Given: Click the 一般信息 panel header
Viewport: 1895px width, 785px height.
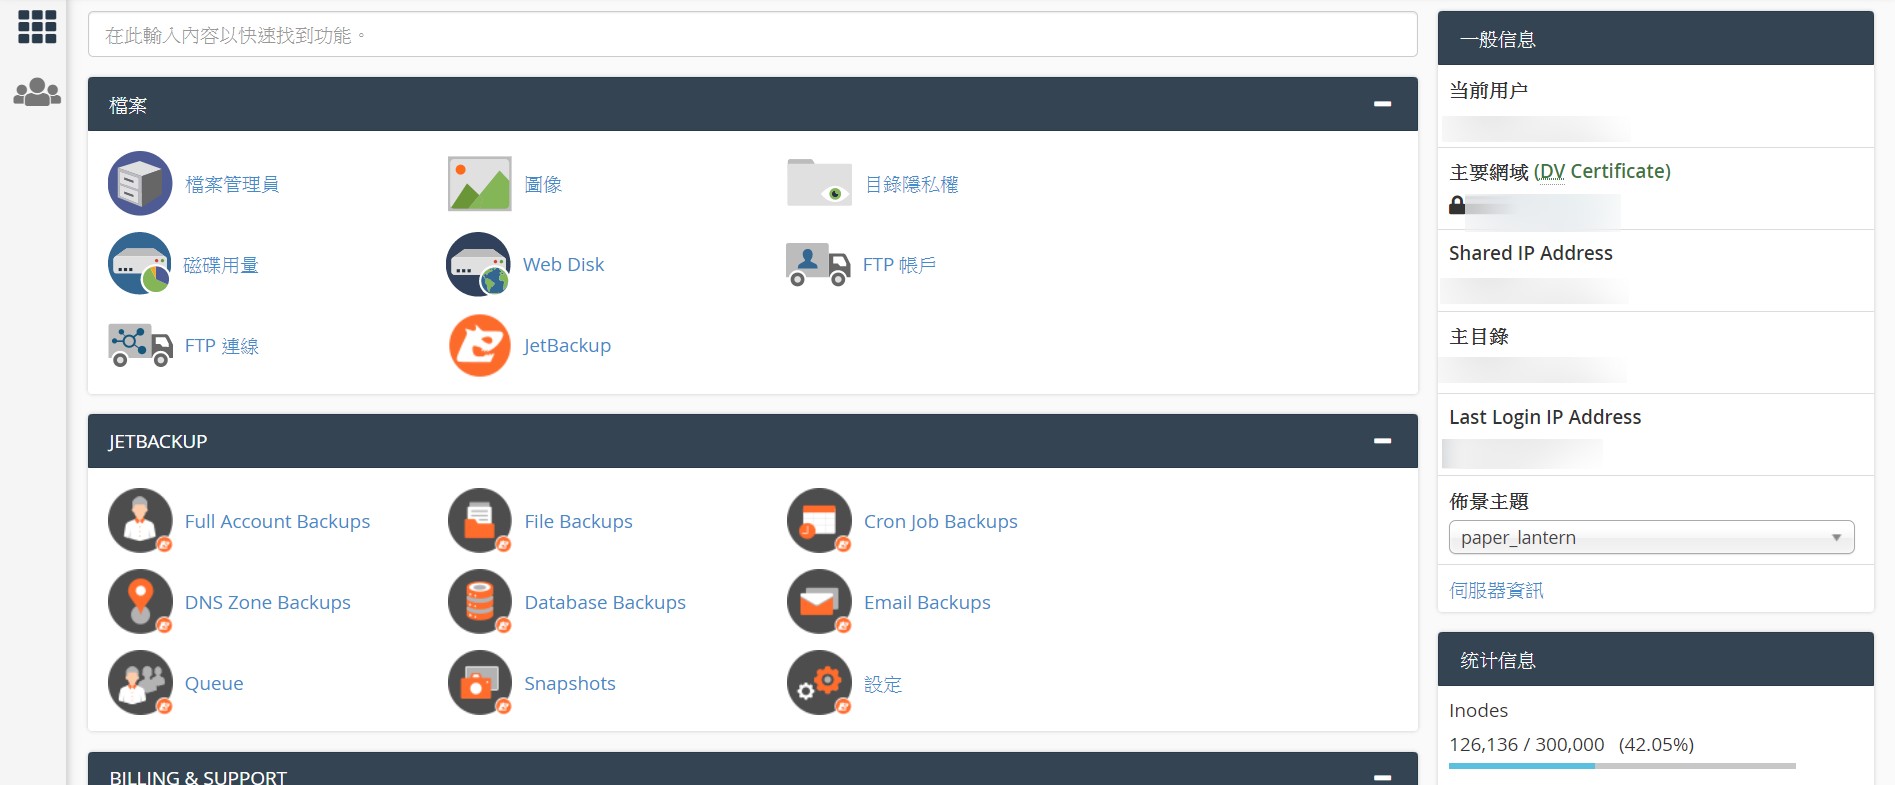Looking at the screenshot, I should 1656,39.
